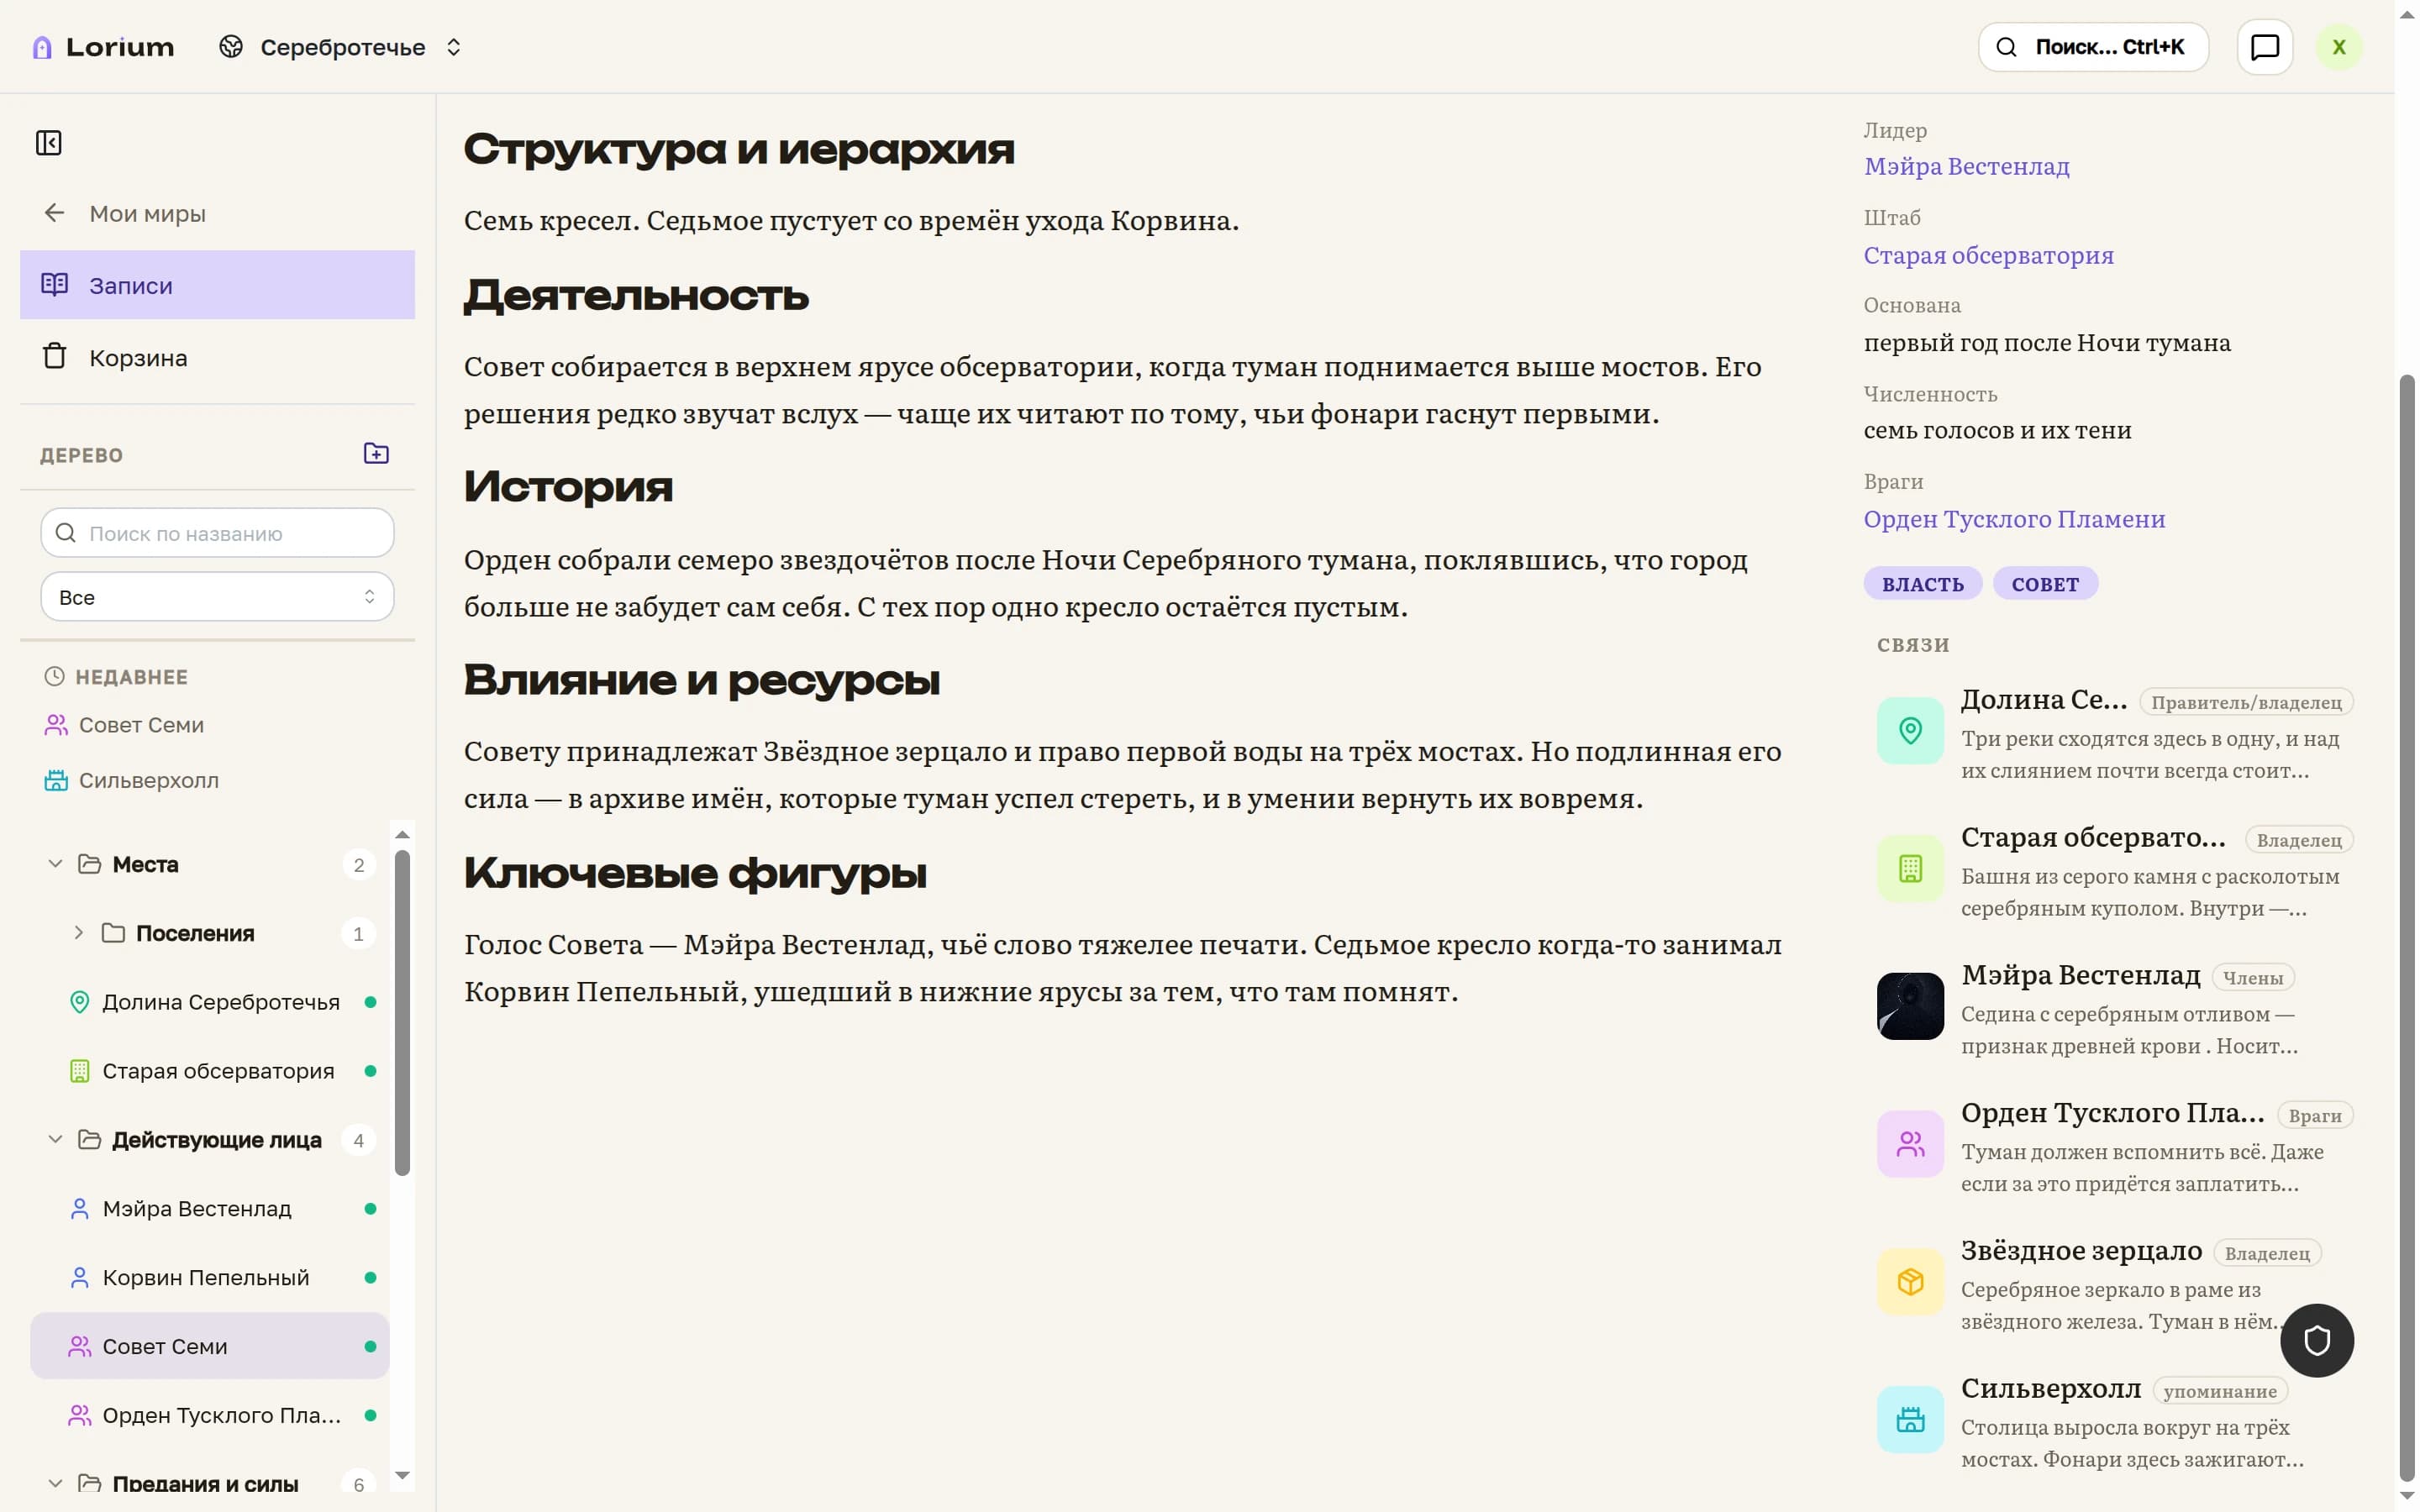The image size is (2420, 1512).
Task: Click the castle icon of Сильверхолл card
Action: (1909, 1420)
